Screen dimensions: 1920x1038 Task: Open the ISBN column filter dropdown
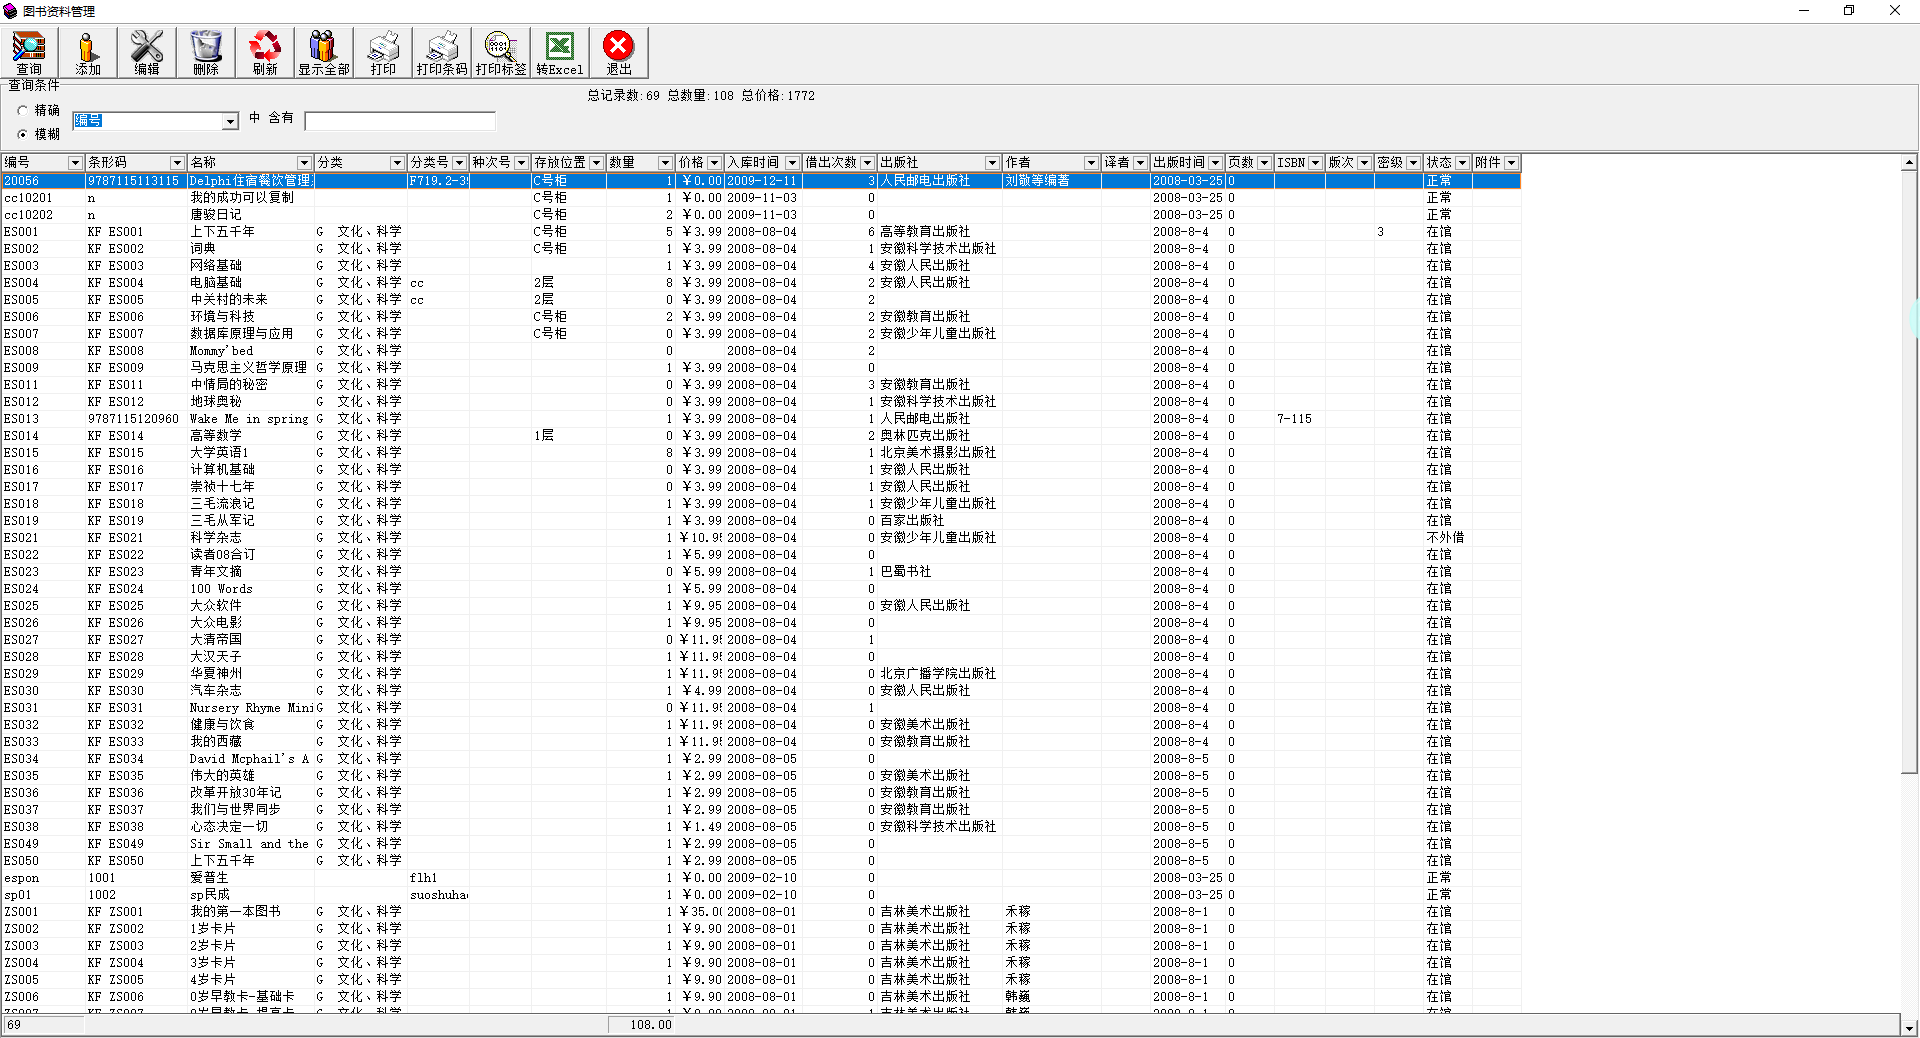point(1315,163)
